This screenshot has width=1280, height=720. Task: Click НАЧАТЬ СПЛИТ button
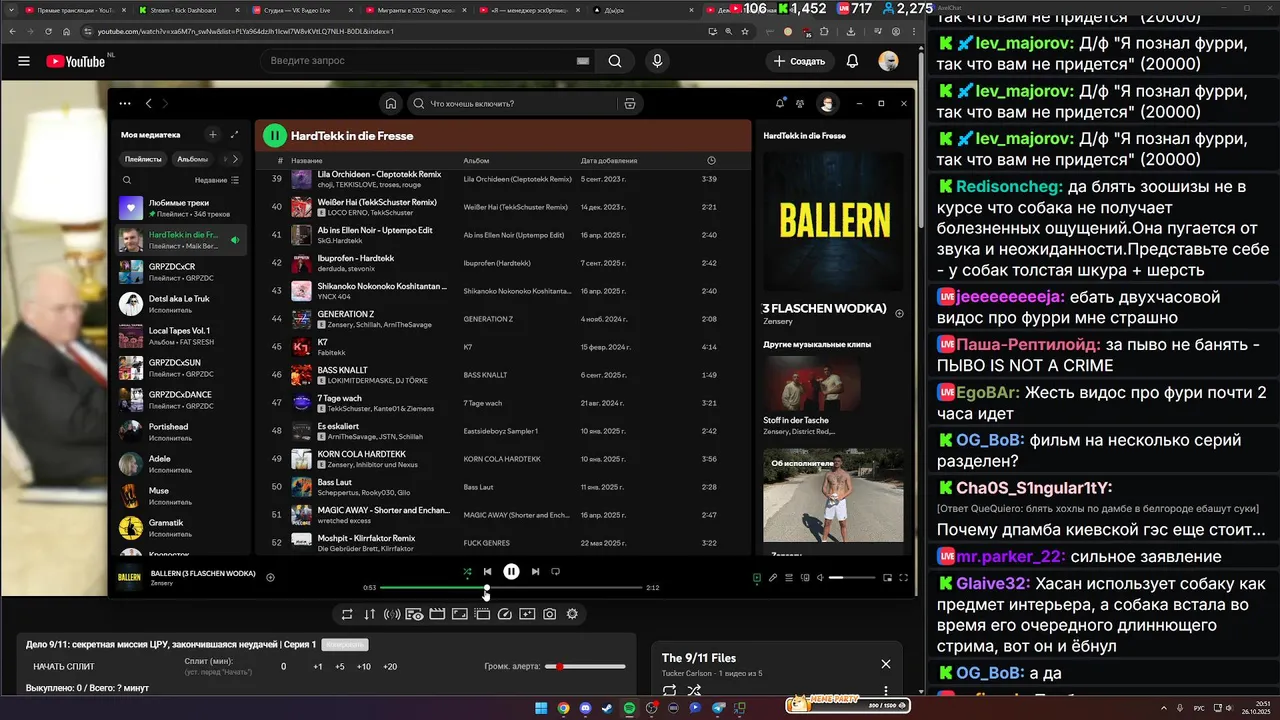[x=64, y=667]
